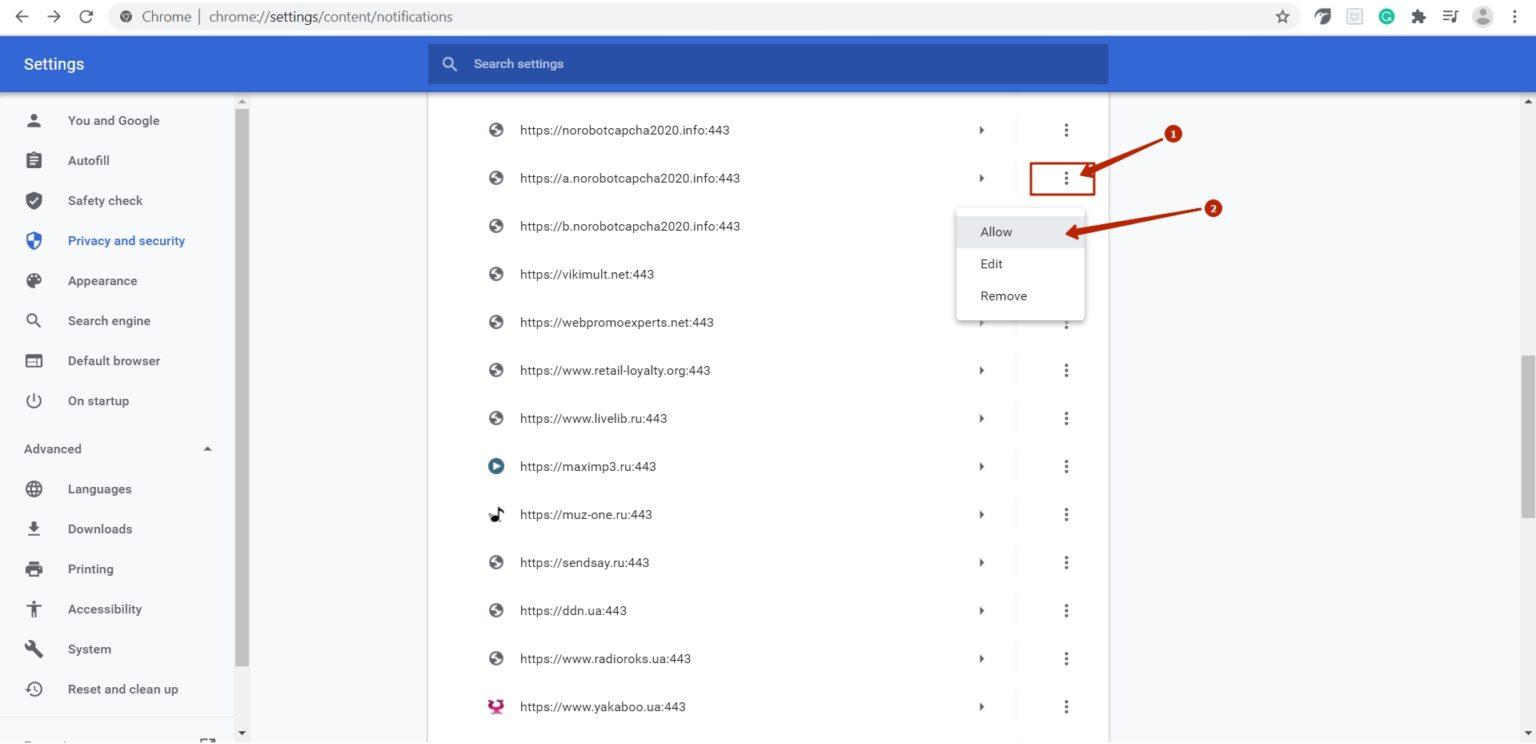The width and height of the screenshot is (1536, 744).
Task: Collapse the Advanced section in sidebar
Action: [x=207, y=449]
